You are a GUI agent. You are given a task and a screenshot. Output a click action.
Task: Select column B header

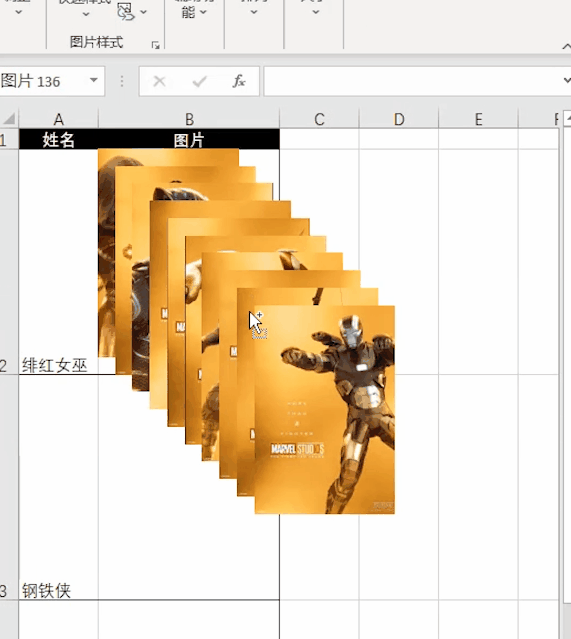click(189, 119)
